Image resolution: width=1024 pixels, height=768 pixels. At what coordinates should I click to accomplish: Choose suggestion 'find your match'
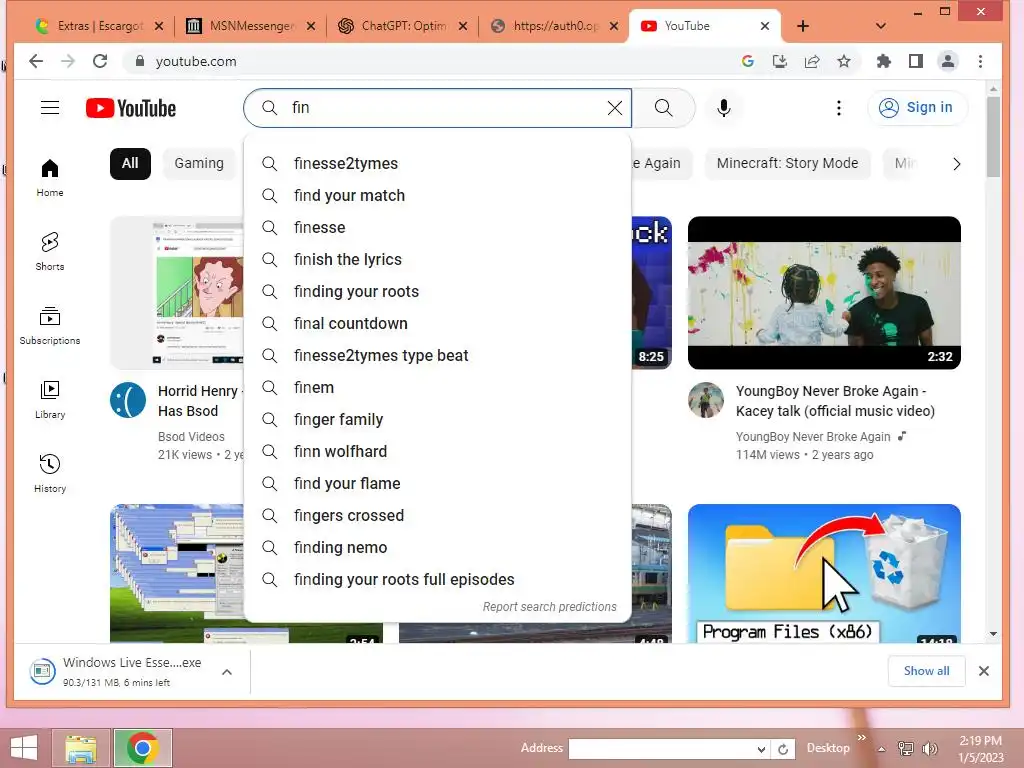point(438,195)
